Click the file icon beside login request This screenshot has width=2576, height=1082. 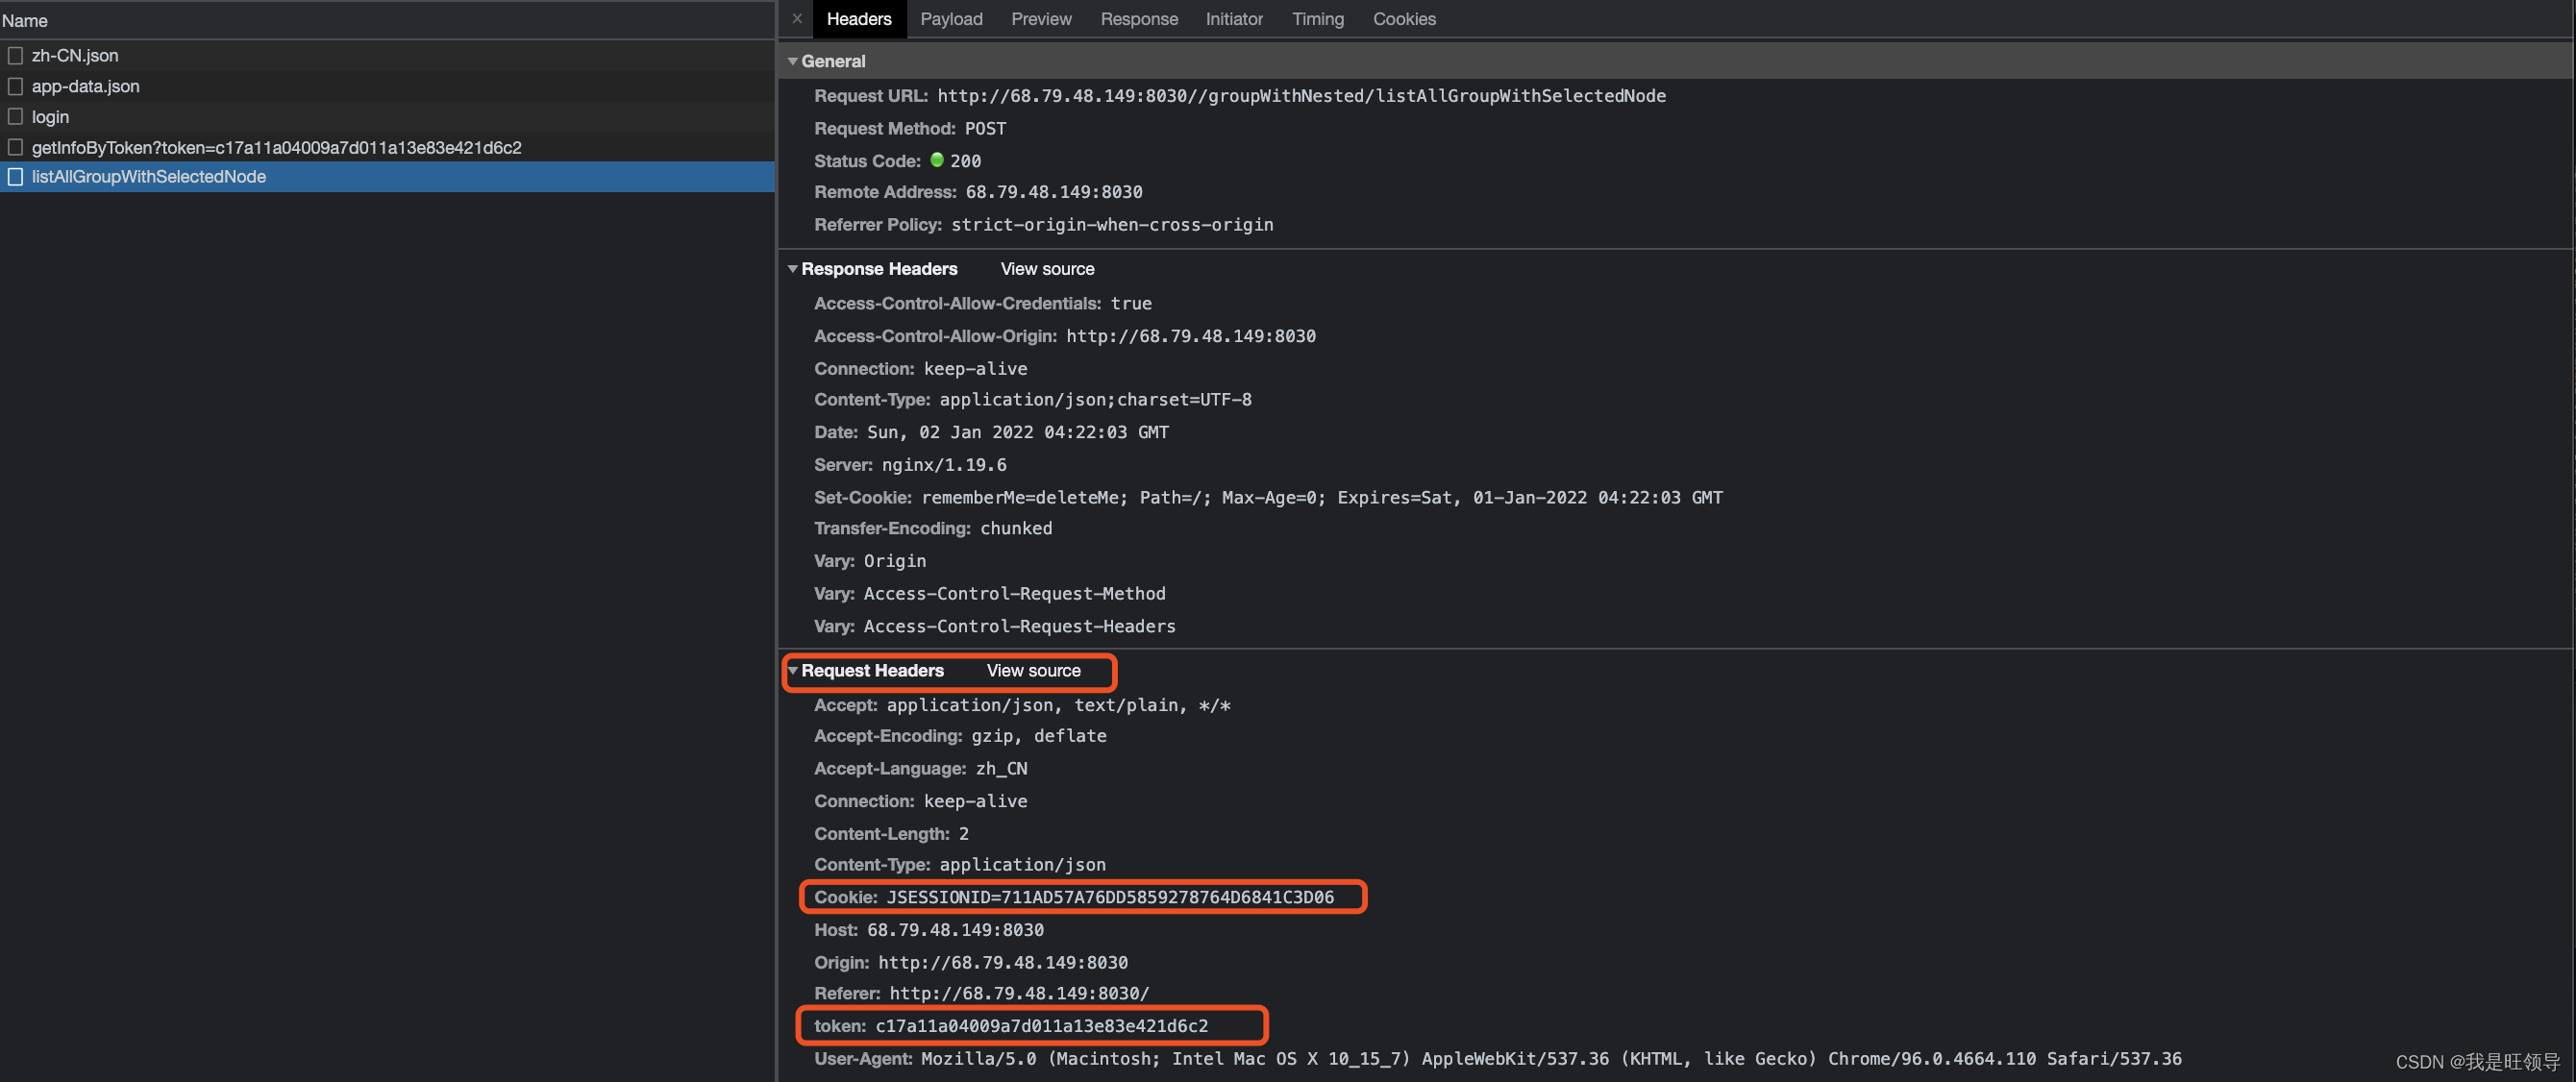[15, 117]
